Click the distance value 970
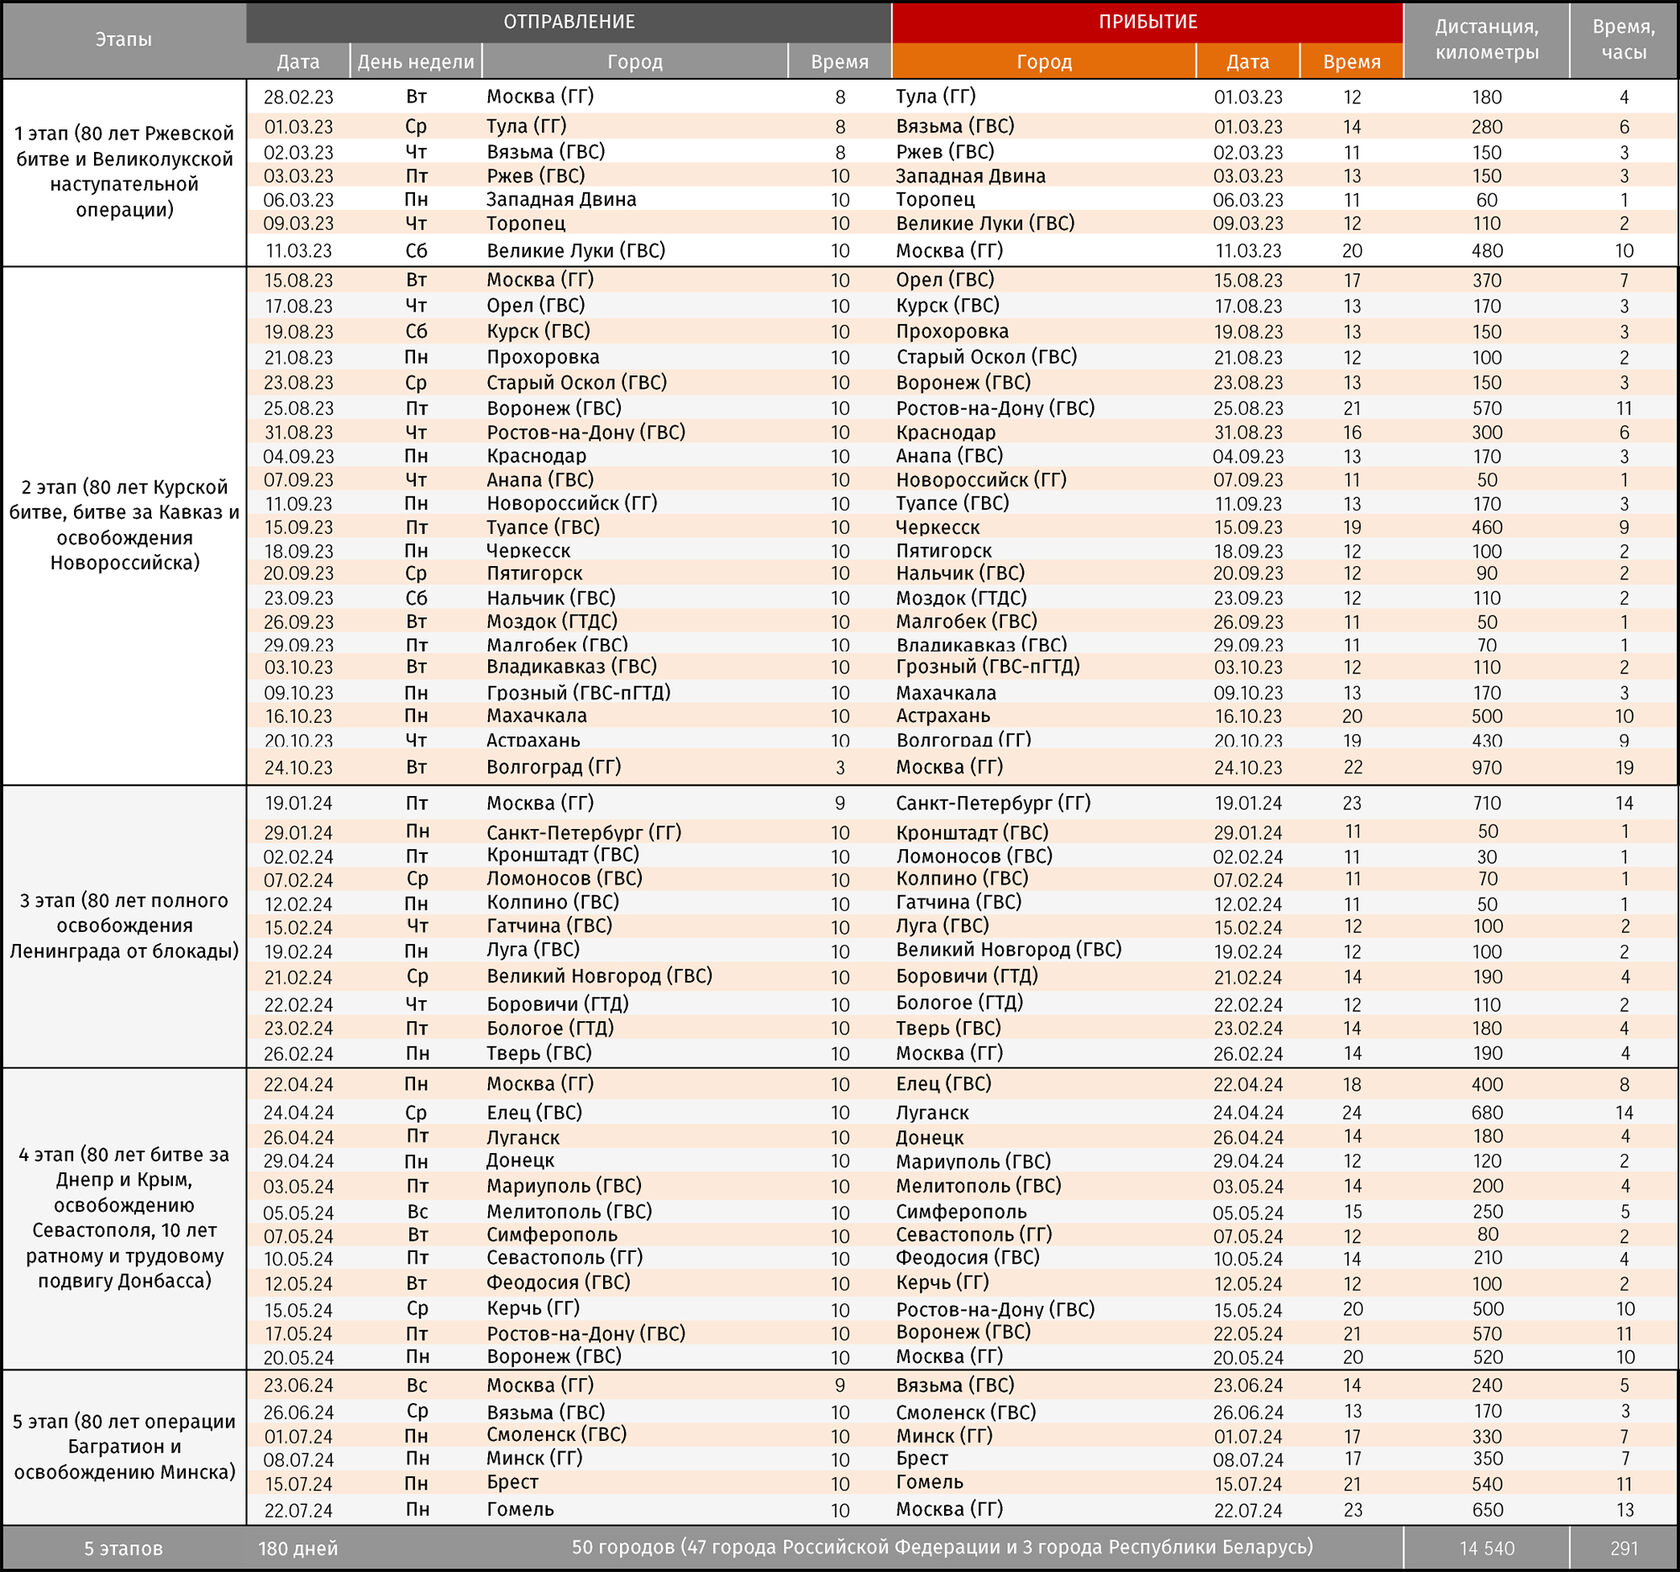Viewport: 1680px width, 1572px height. 1487,768
